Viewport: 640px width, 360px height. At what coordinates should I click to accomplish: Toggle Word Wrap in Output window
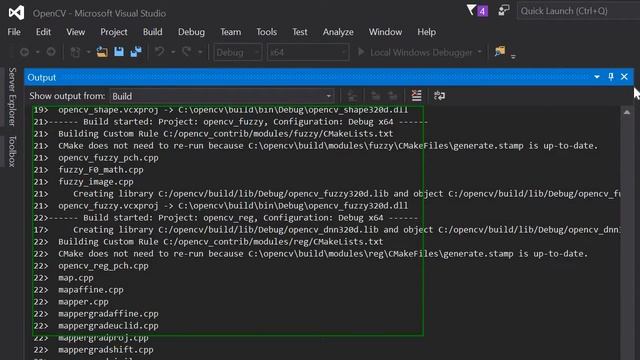point(439,96)
